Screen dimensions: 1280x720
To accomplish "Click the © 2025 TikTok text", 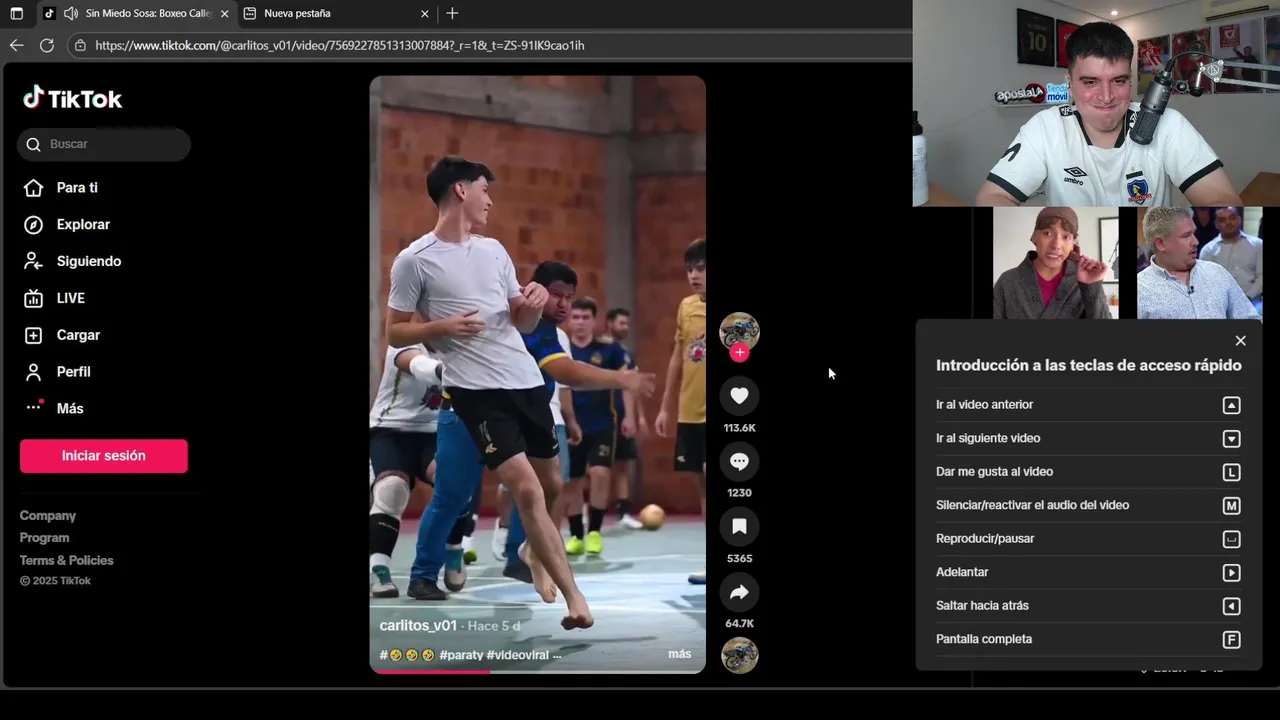I will (x=55, y=581).
